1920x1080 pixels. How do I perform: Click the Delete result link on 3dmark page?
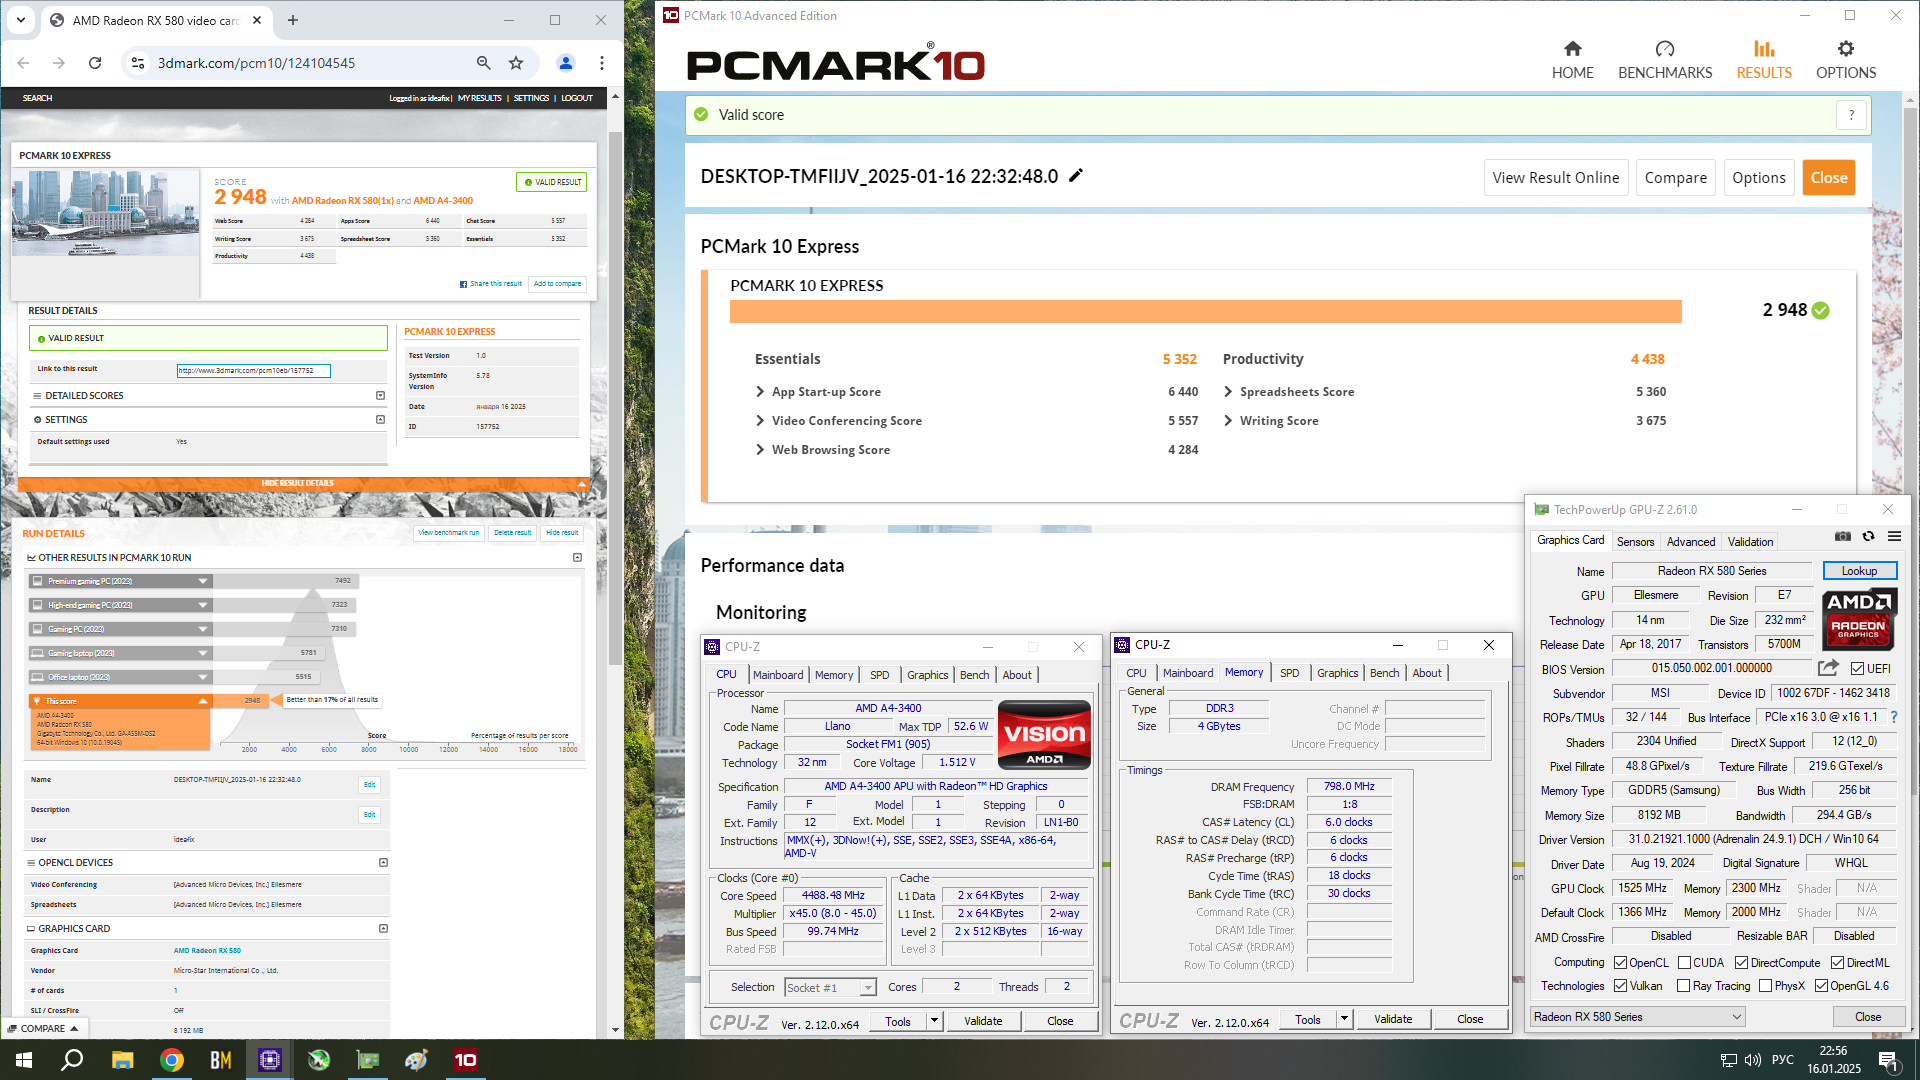point(513,533)
